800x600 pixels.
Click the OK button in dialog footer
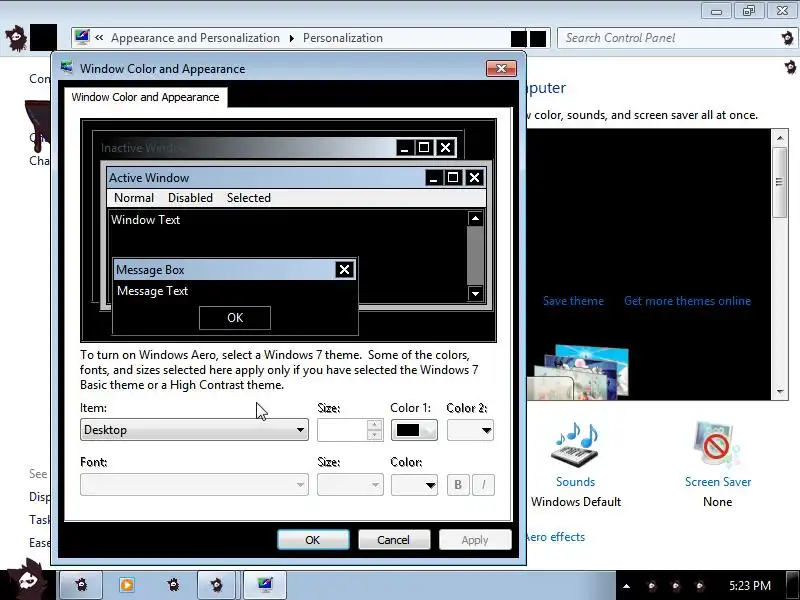click(x=313, y=540)
